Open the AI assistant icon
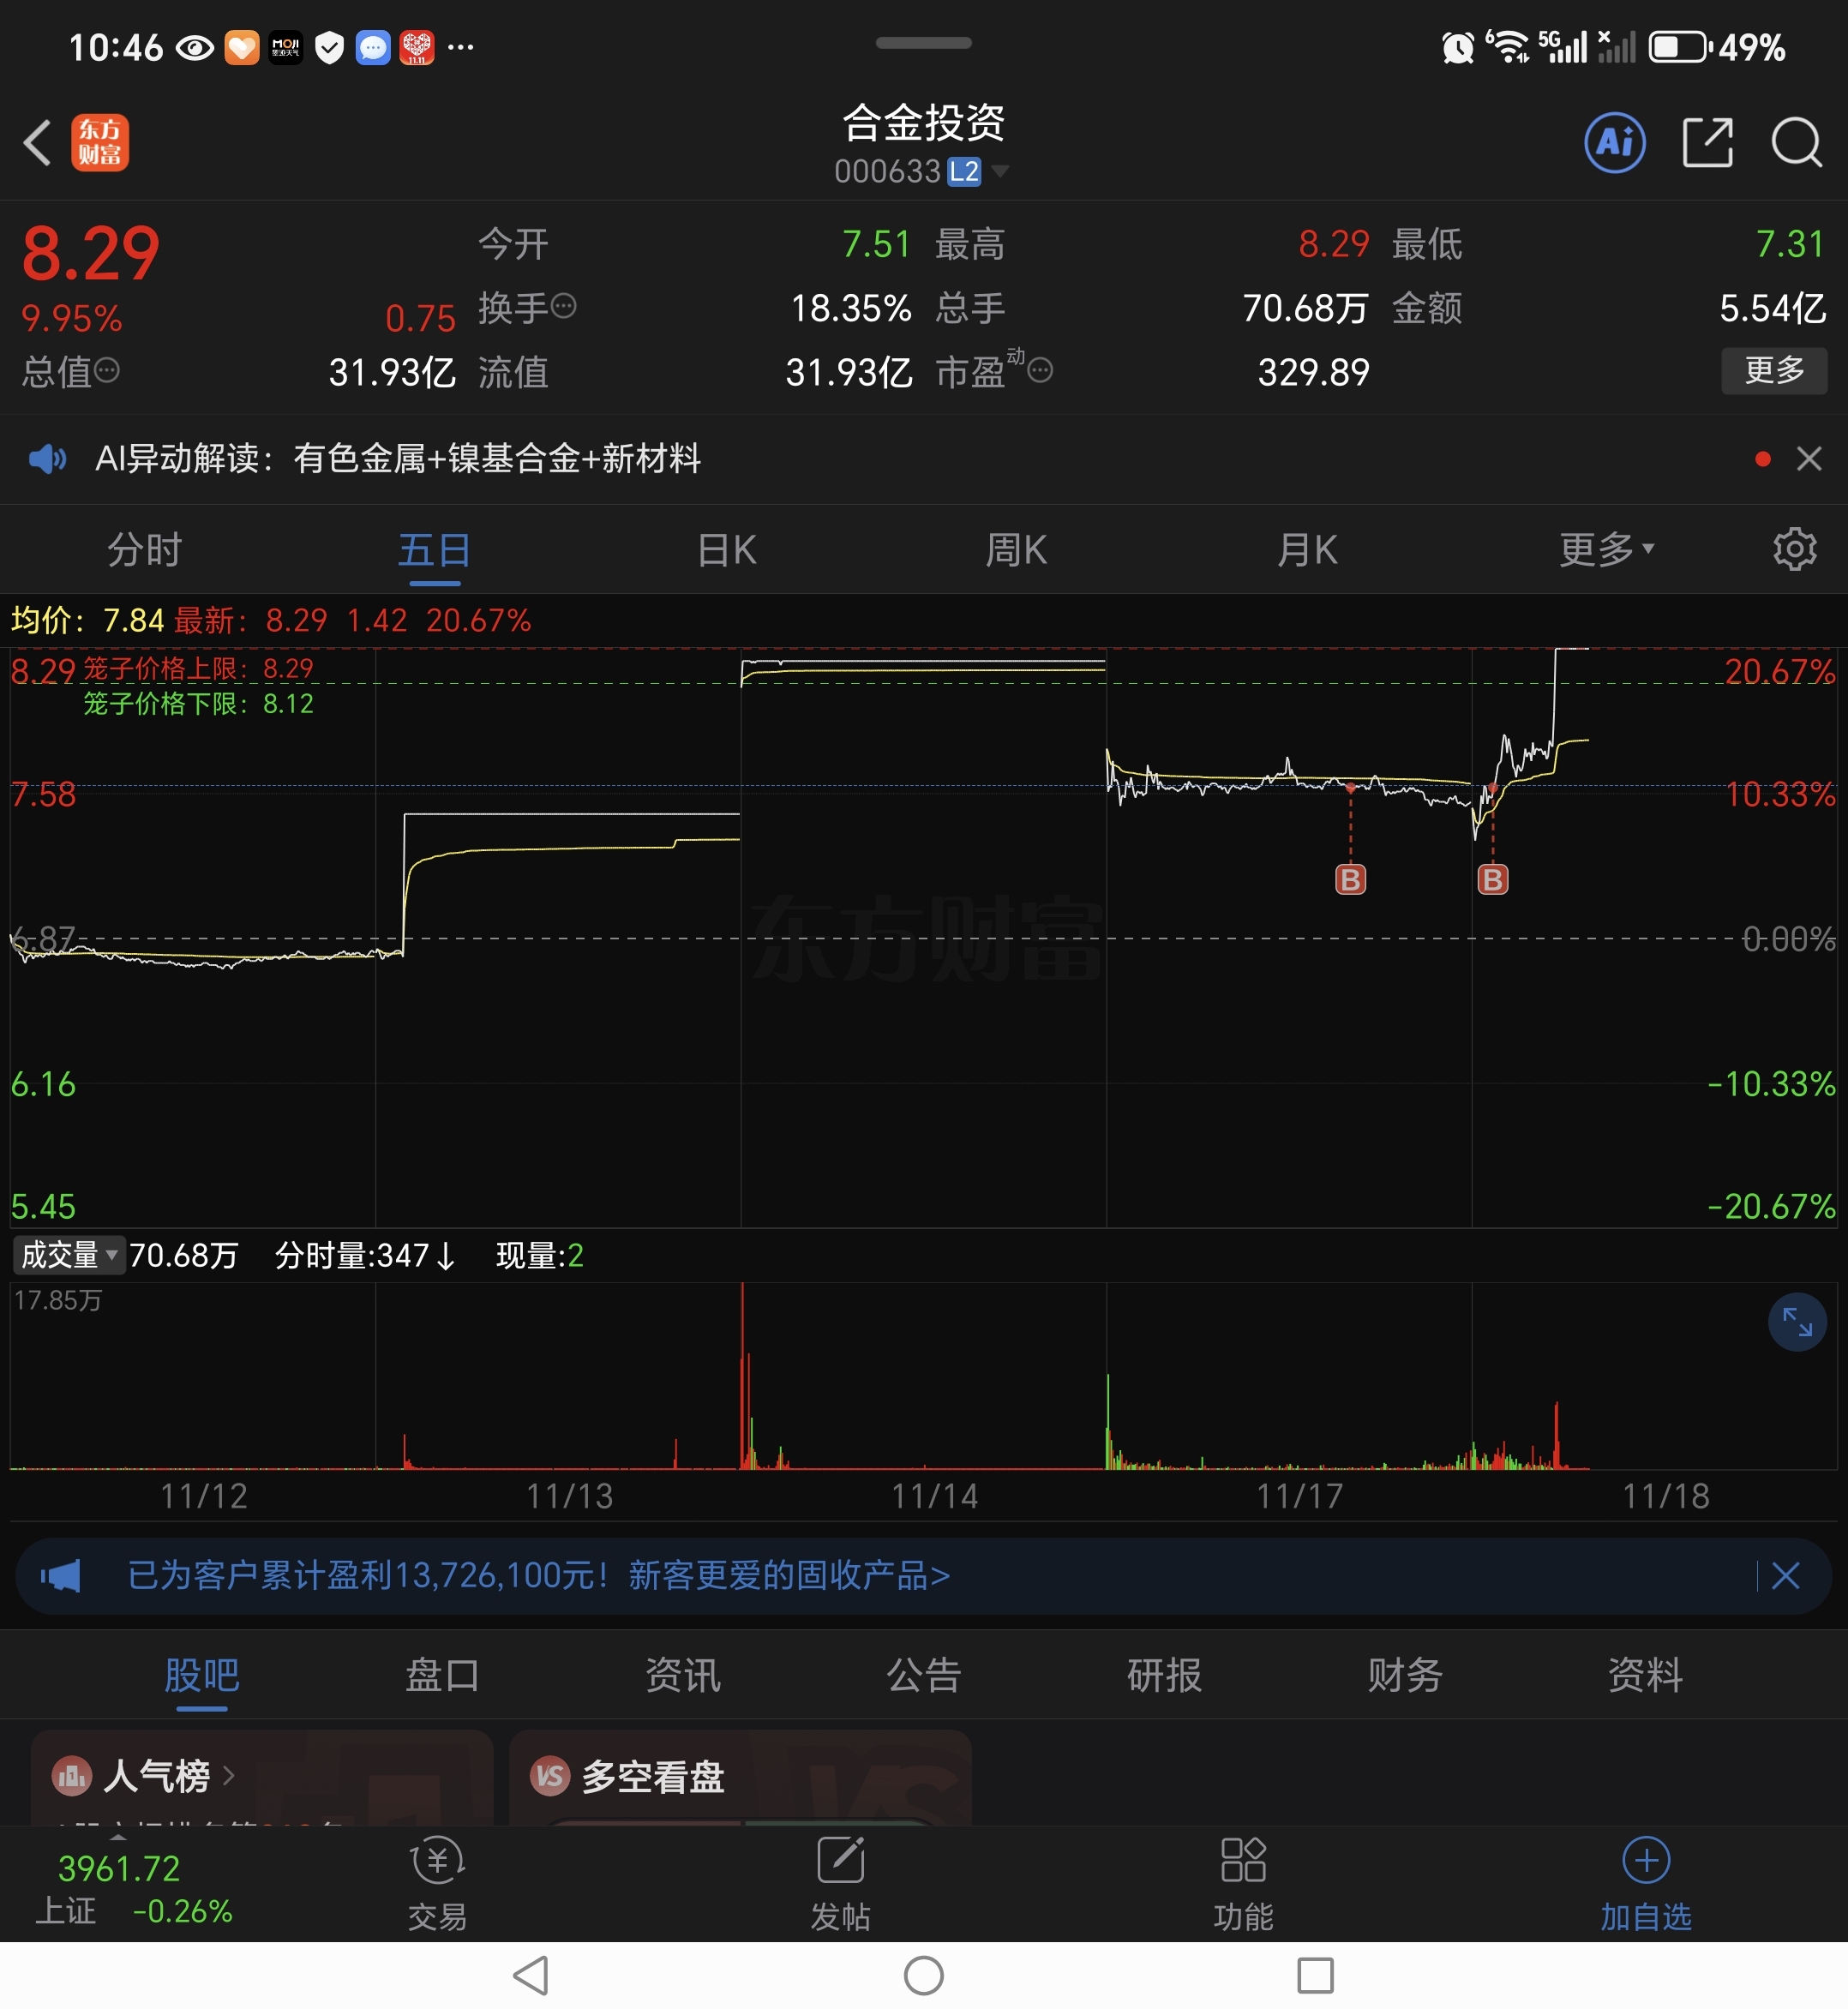 pos(1614,142)
